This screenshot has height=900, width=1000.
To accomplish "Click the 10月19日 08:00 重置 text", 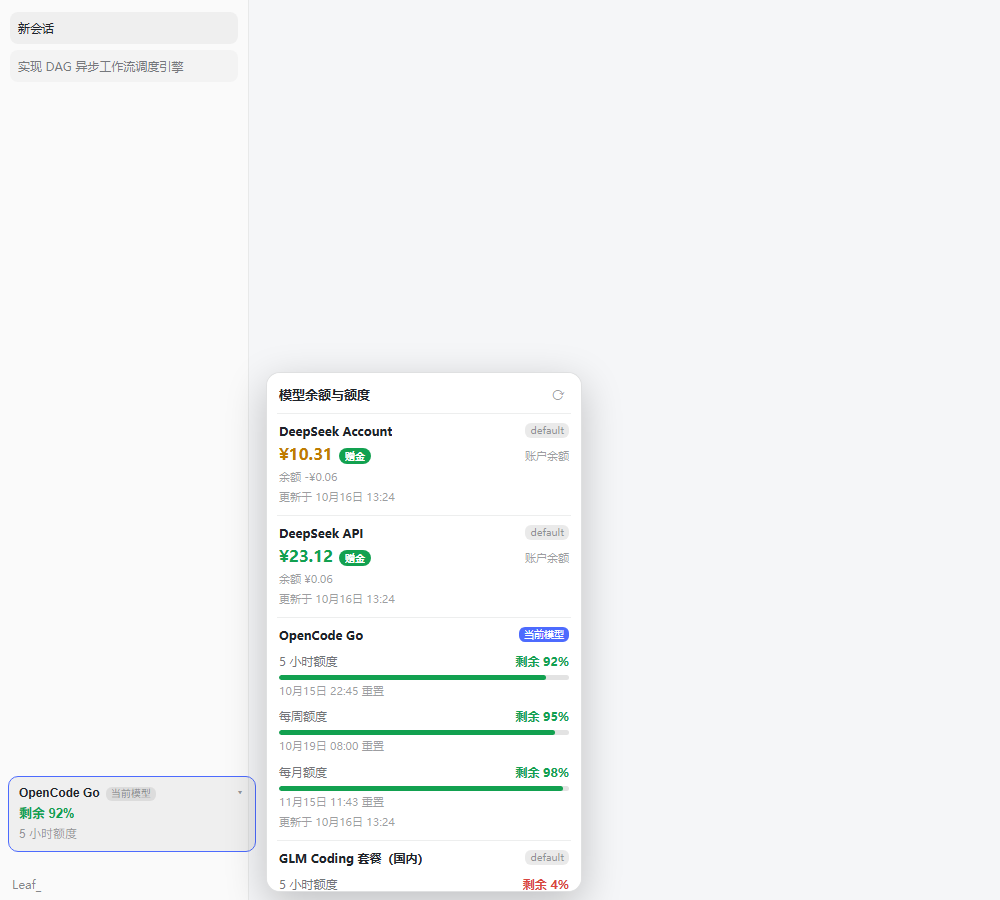I will (331, 746).
